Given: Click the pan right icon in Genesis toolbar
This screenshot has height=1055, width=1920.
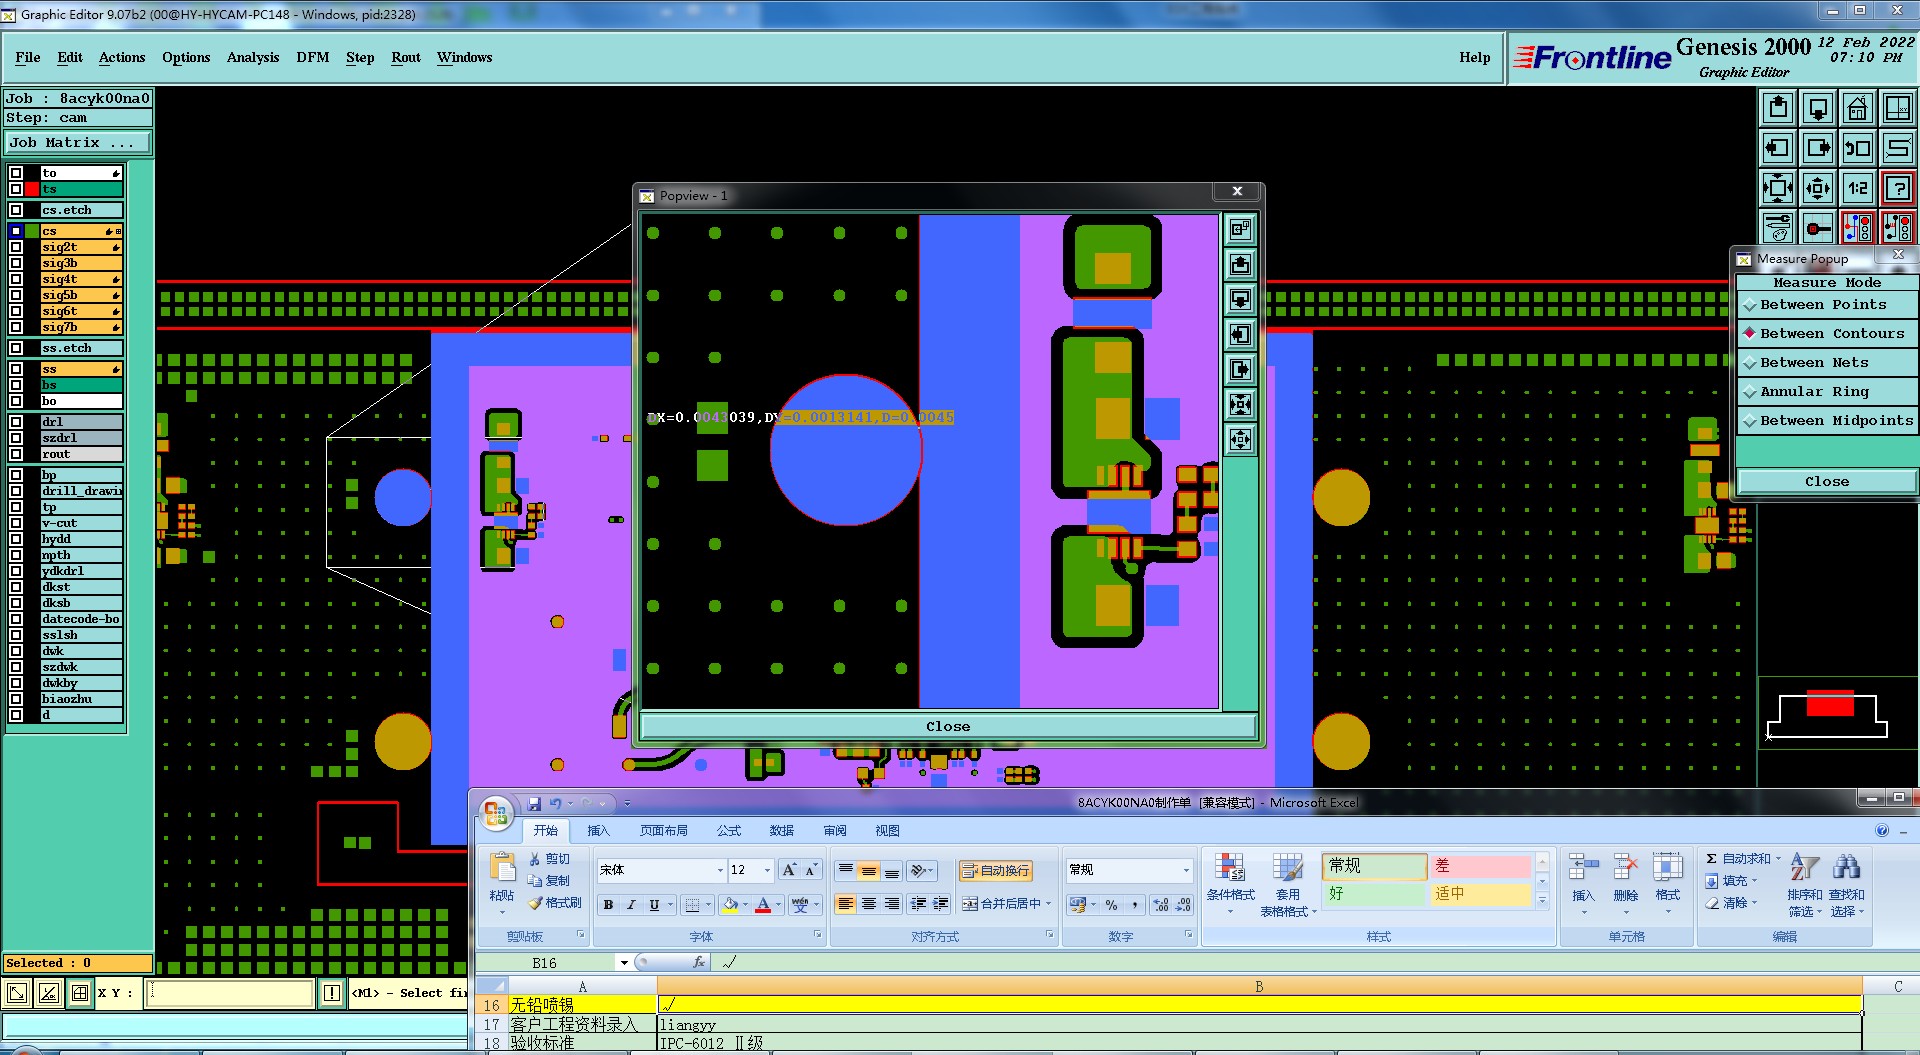Looking at the screenshot, I should (x=1818, y=148).
